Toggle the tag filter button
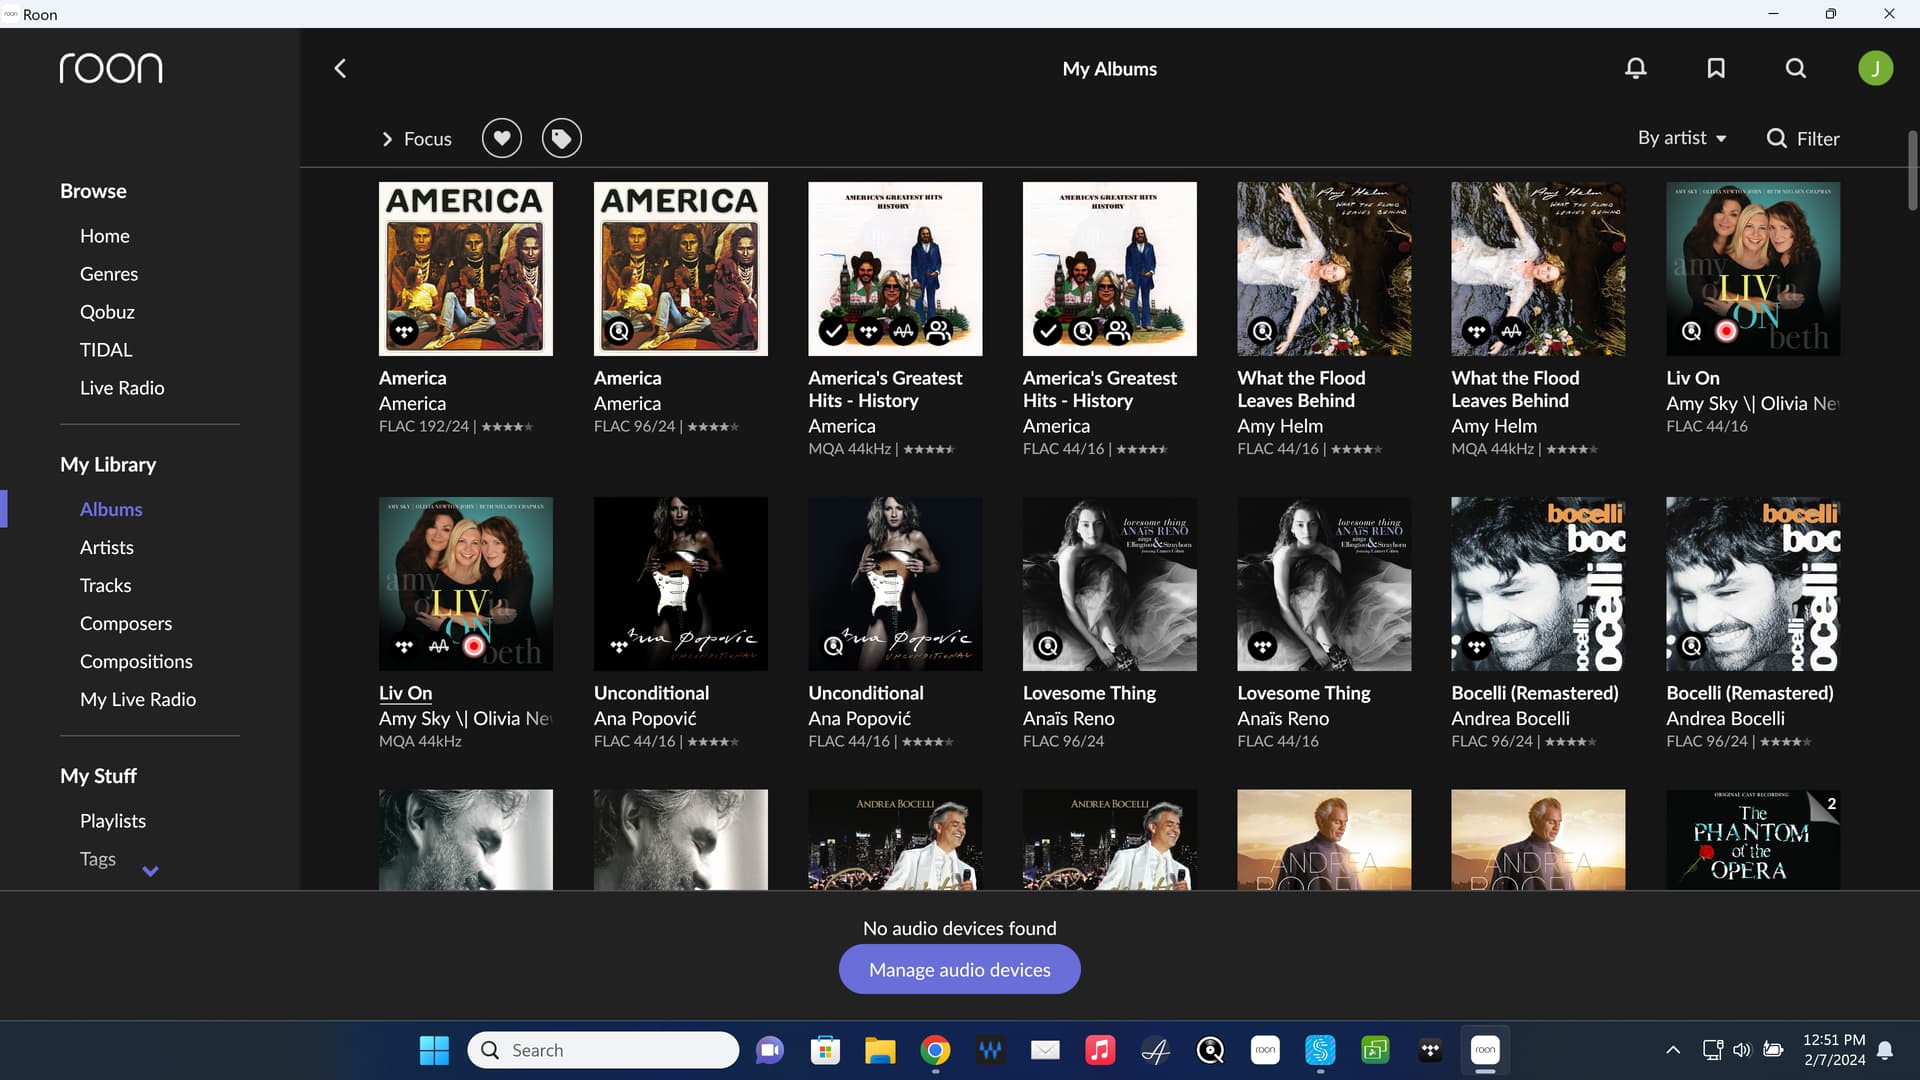1920x1080 pixels. point(562,138)
